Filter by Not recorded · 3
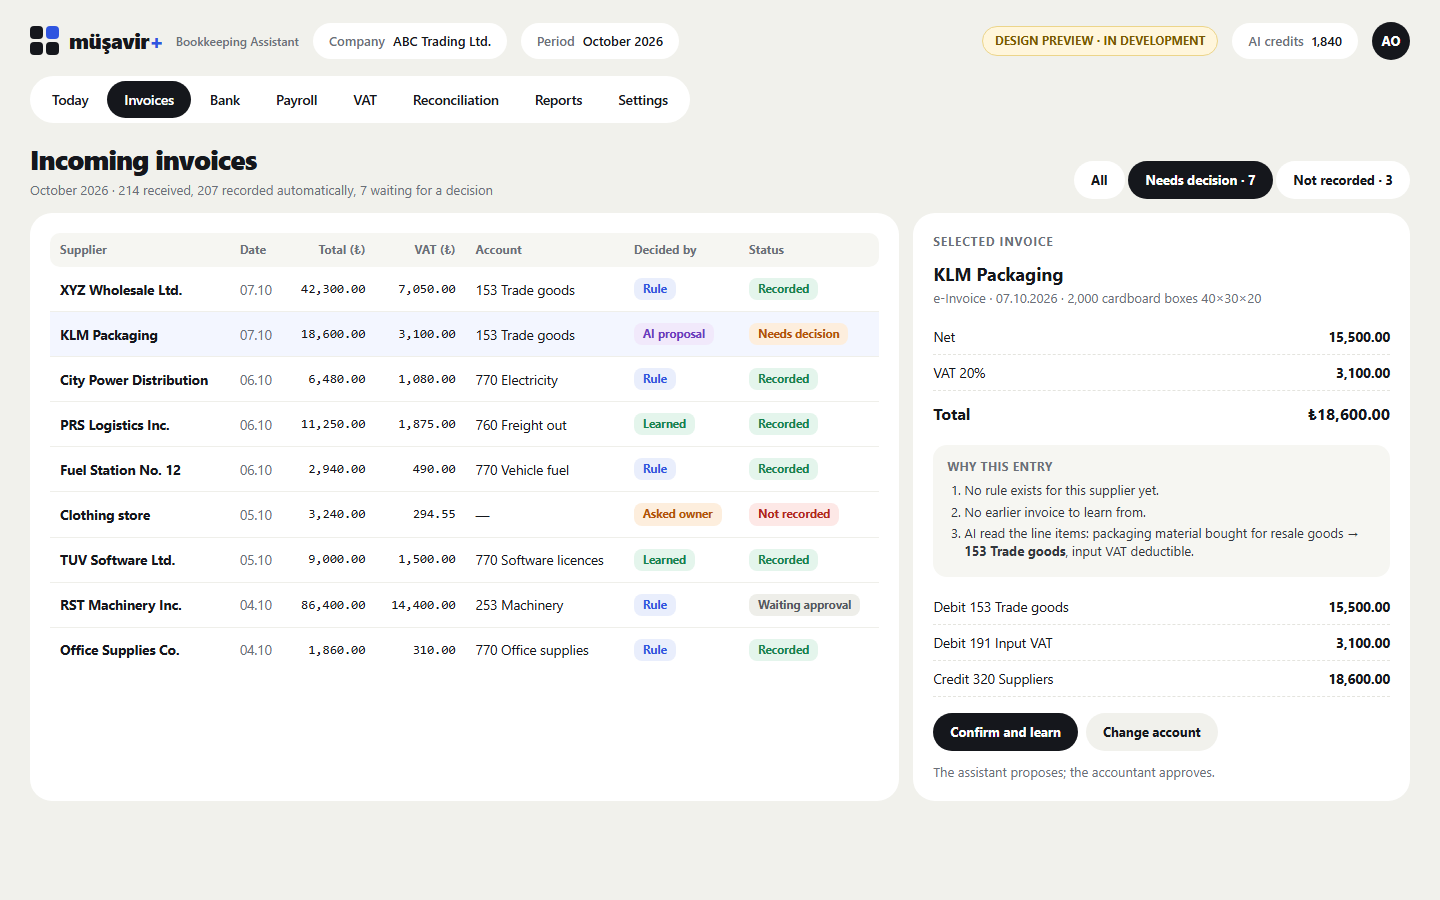The height and width of the screenshot is (900, 1440). (1343, 180)
